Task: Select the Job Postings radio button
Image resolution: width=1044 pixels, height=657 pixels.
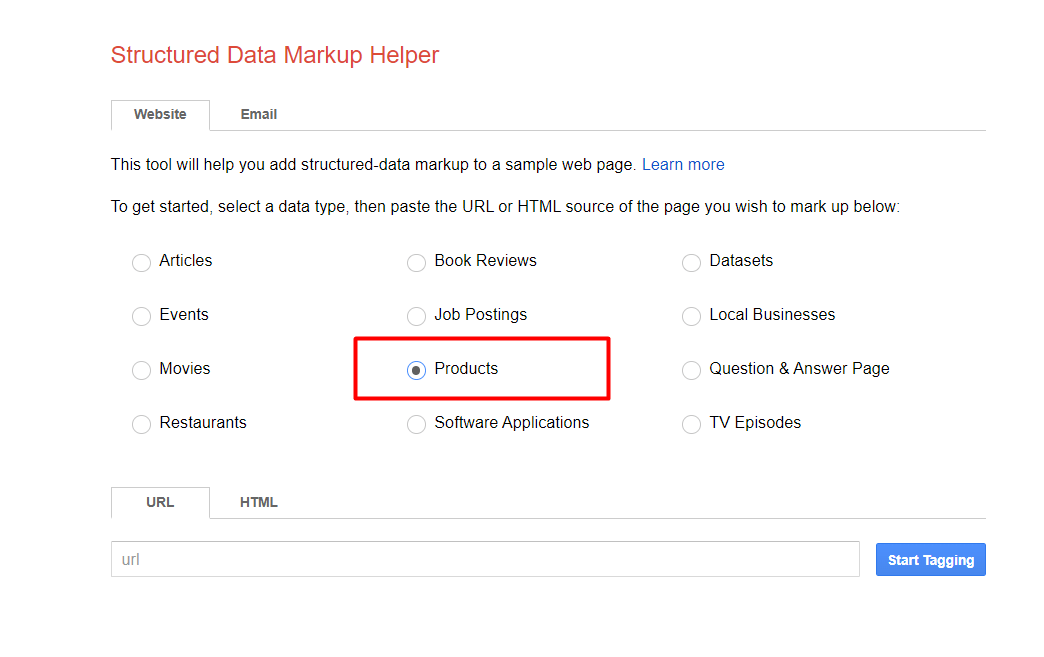Action: [x=416, y=317]
